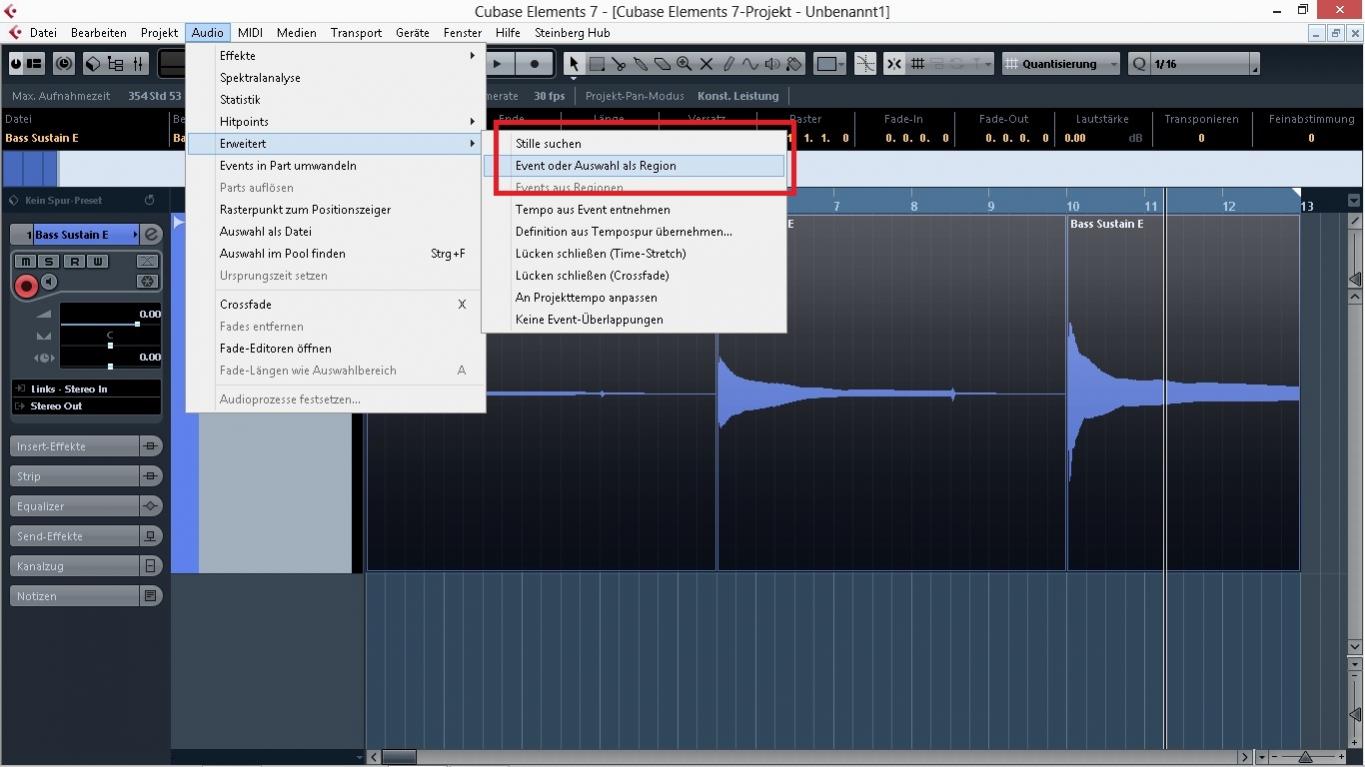Open the Transport menu
The width and height of the screenshot is (1365, 767).
click(356, 33)
